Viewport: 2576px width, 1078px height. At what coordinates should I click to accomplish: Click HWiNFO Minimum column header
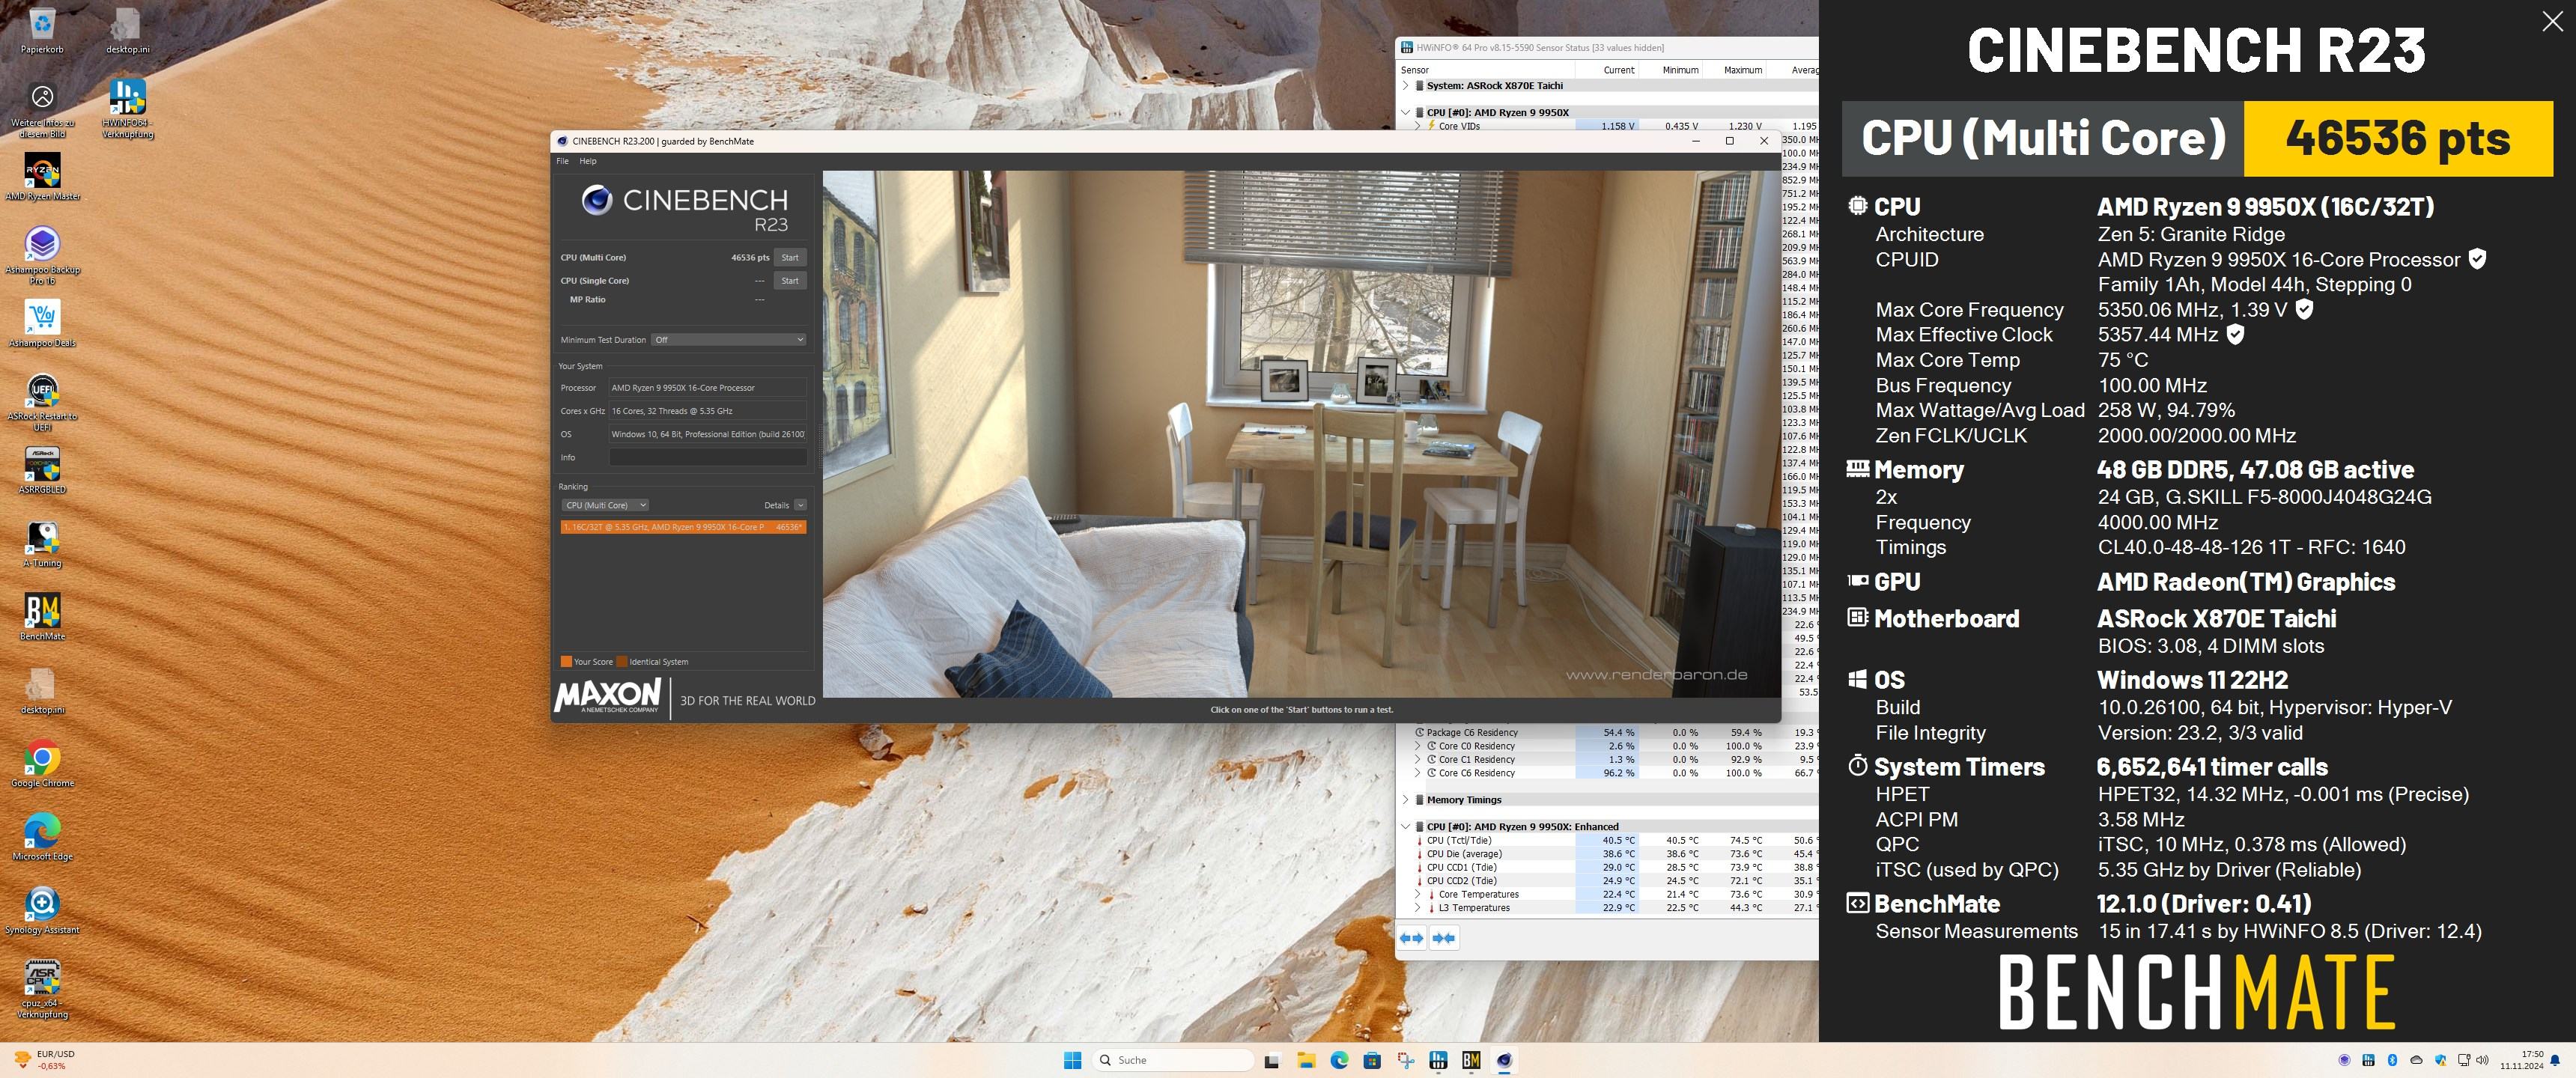point(1670,70)
